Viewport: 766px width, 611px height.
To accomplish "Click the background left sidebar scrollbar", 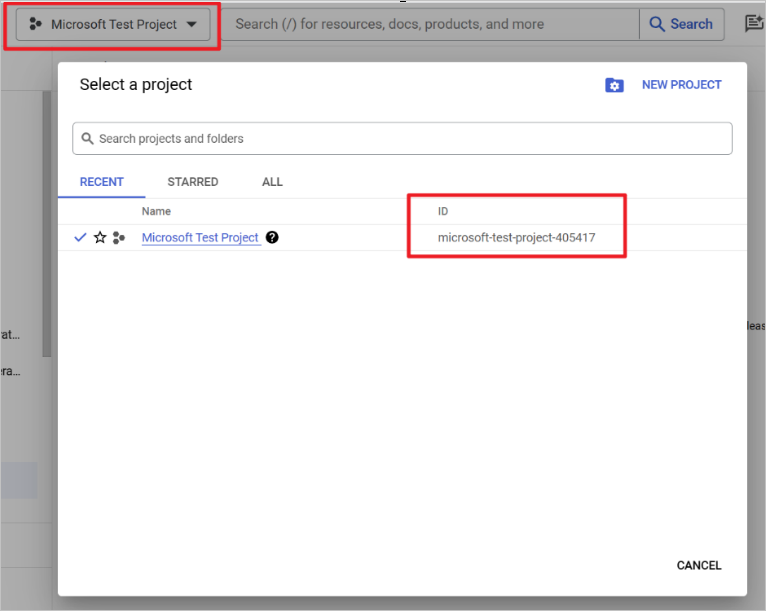I will (x=47, y=224).
